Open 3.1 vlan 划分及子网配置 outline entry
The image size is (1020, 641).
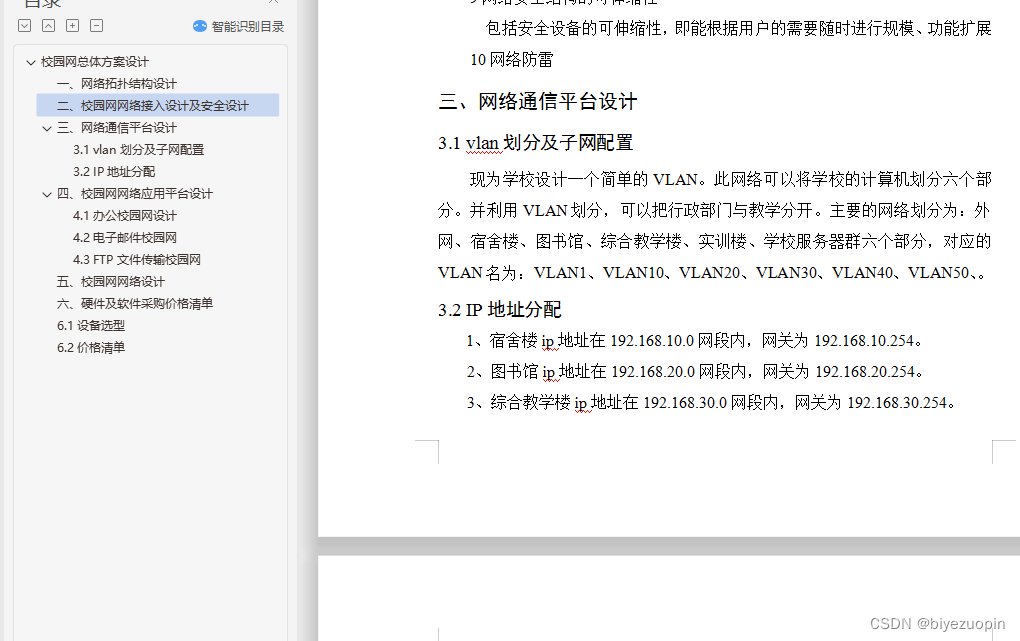point(139,150)
